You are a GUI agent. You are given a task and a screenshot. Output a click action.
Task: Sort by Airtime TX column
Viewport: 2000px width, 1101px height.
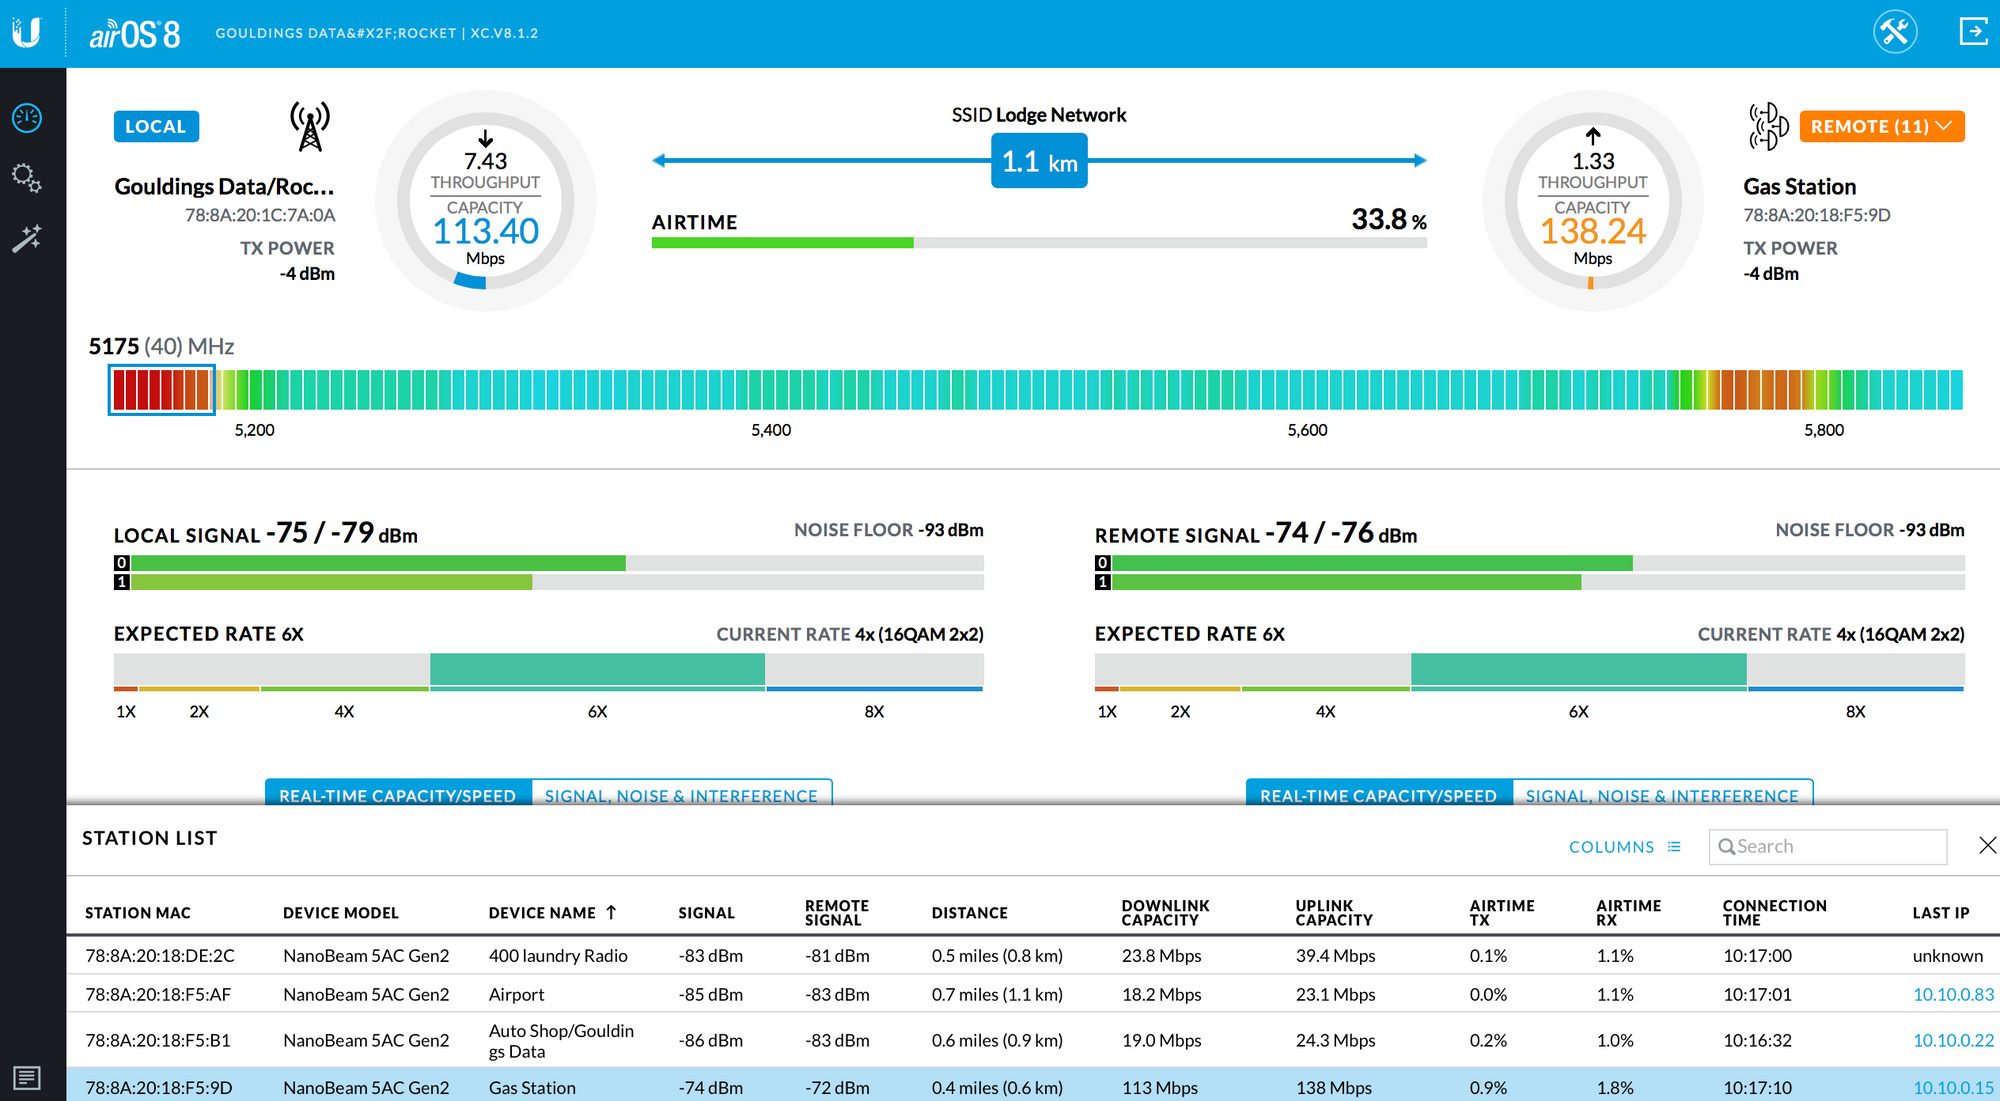pyautogui.click(x=1501, y=912)
